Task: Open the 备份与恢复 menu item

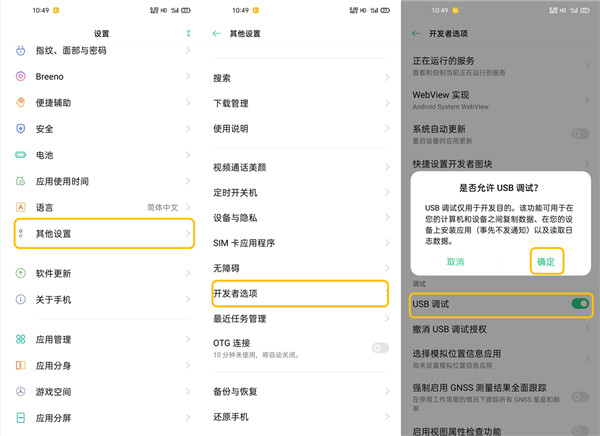Action: [298, 389]
